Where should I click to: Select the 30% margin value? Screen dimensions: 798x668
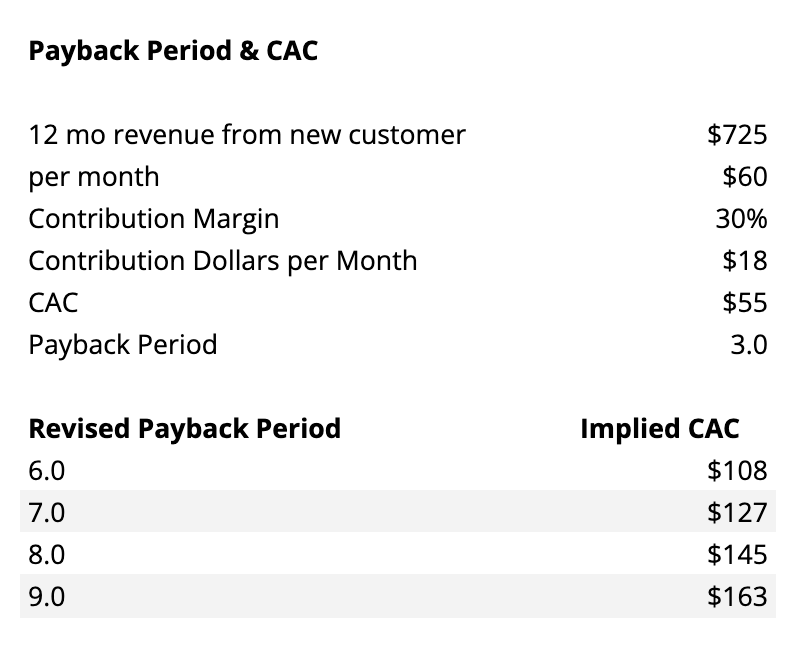[741, 219]
